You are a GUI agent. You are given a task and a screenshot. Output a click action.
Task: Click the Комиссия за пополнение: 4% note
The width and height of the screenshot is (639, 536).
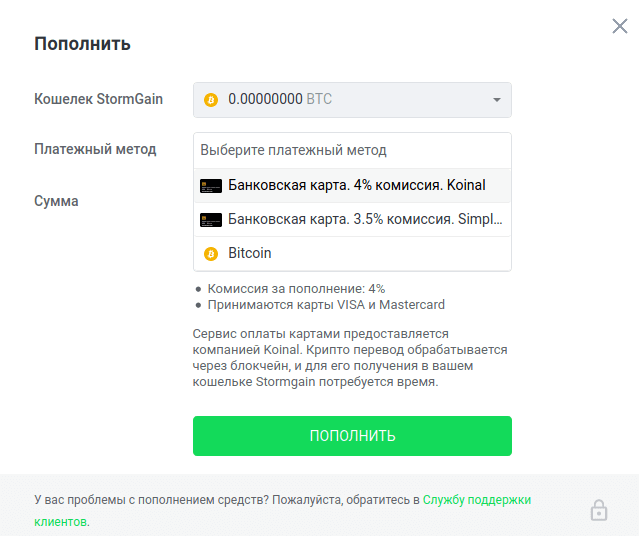click(295, 289)
